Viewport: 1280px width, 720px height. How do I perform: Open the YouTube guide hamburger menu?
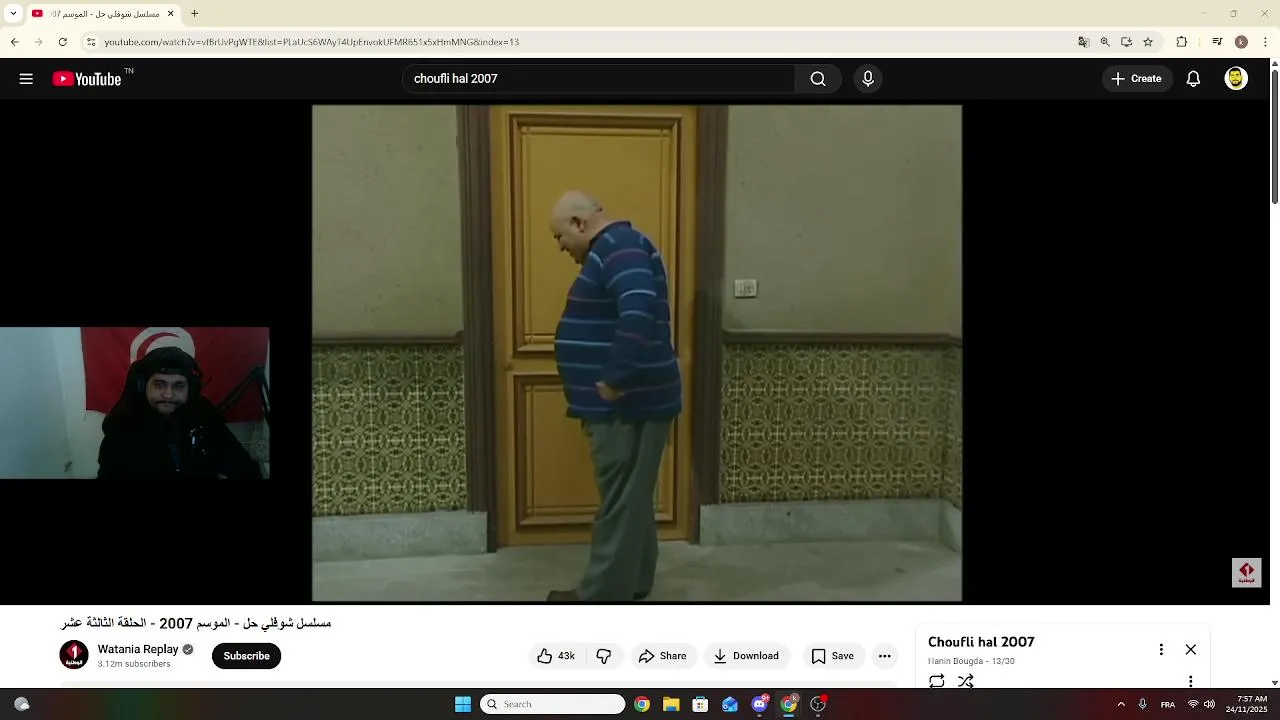click(26, 79)
